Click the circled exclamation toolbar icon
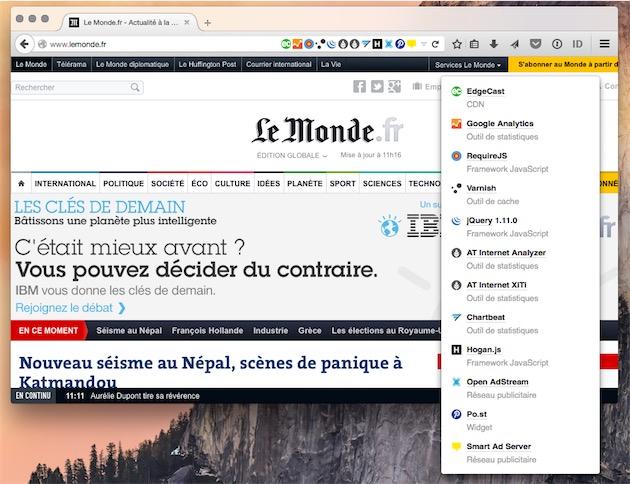 [557, 44]
